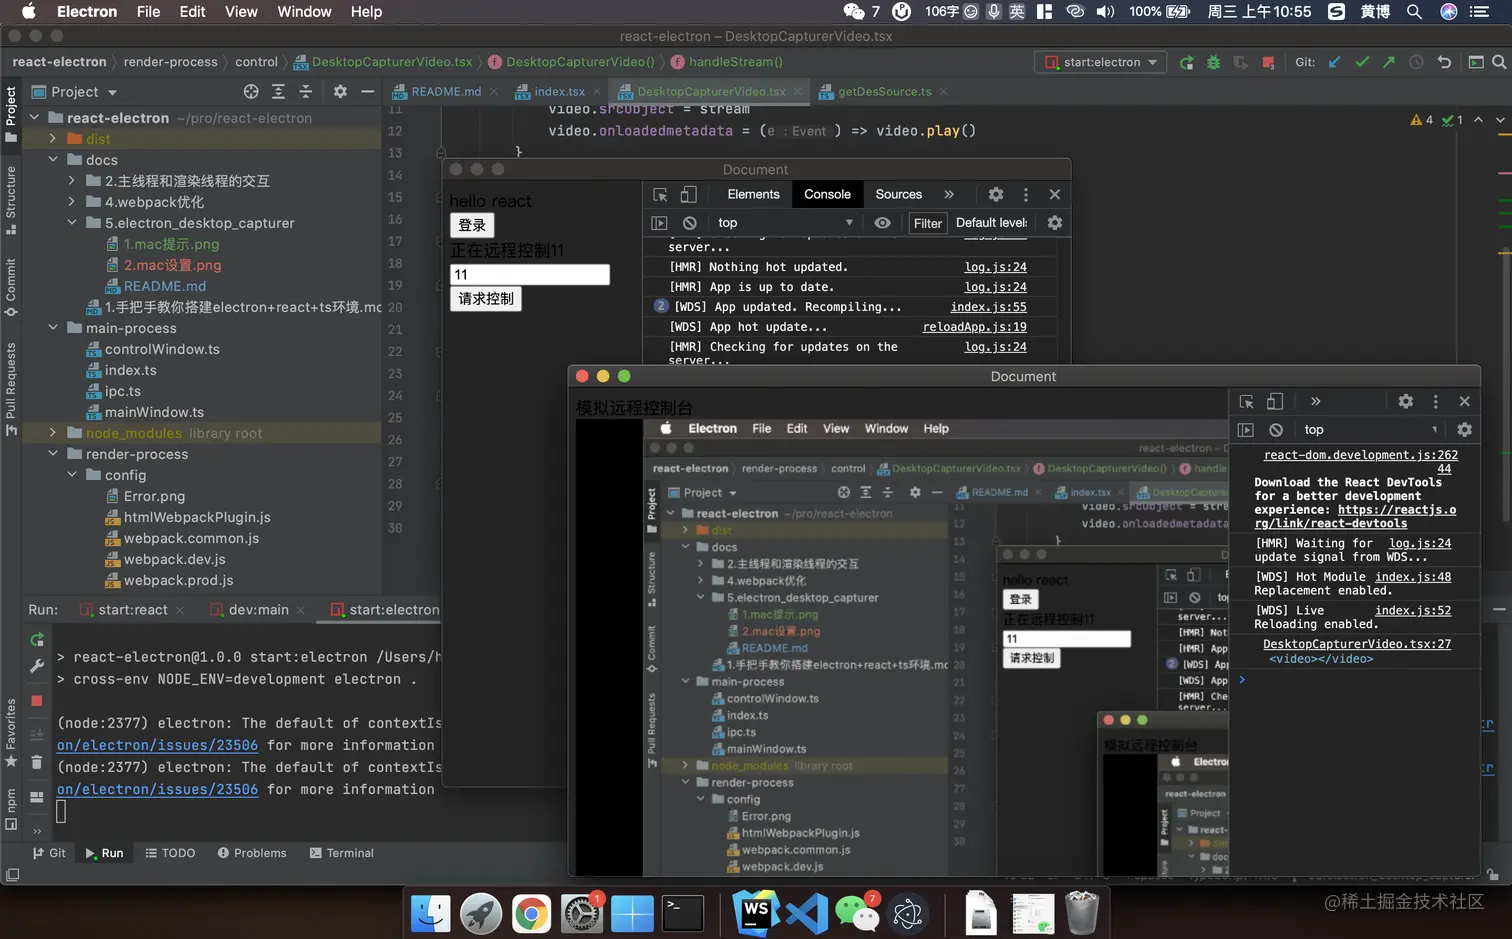Clear Run output with the trash icon

tap(37, 762)
